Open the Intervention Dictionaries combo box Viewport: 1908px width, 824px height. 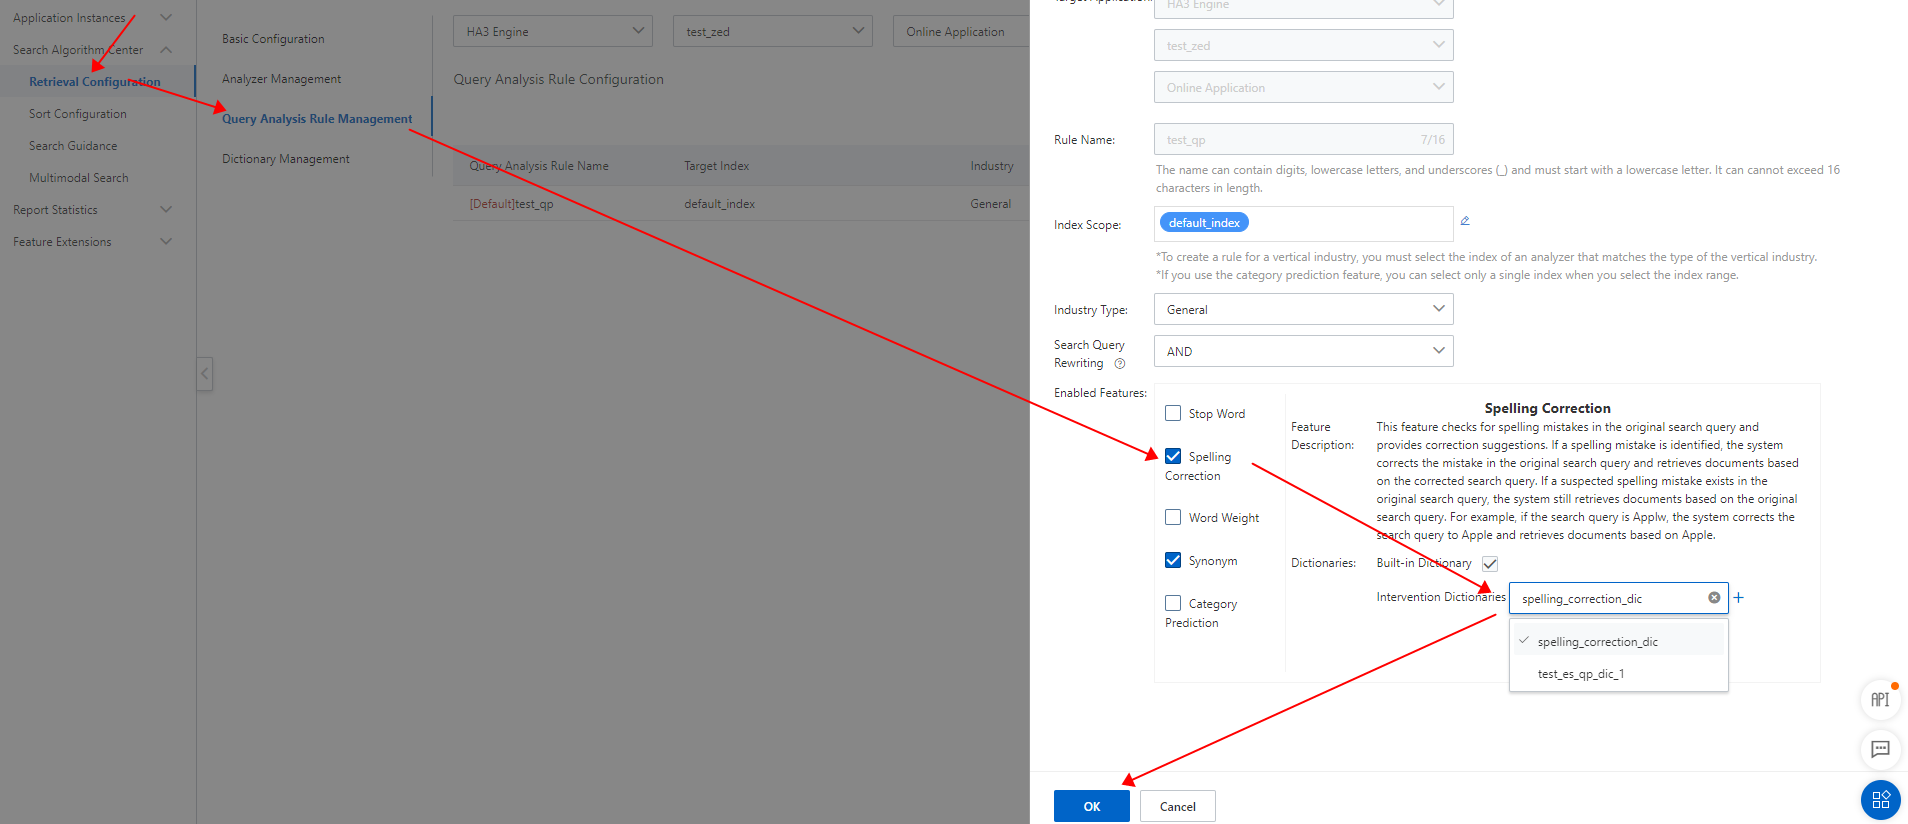1618,598
